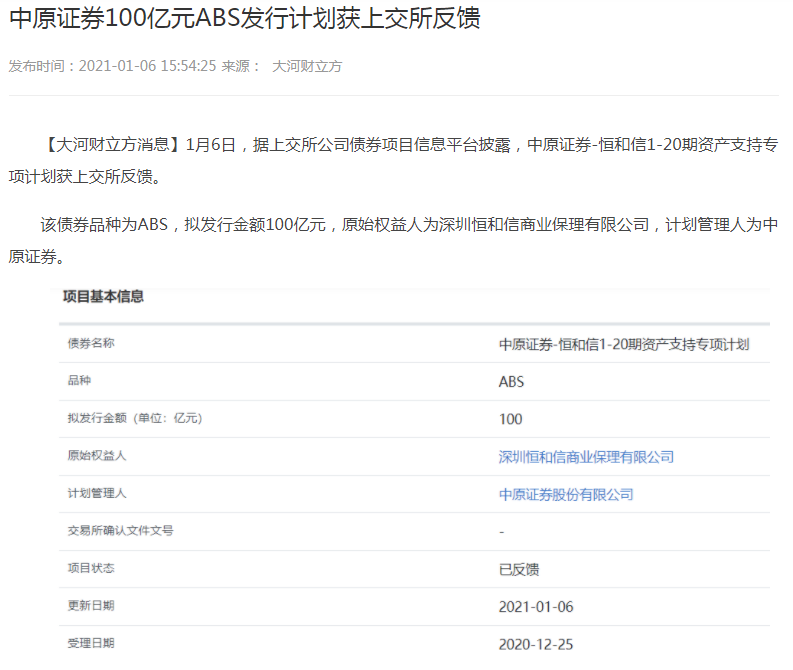Select the issuance amount value 100
The image size is (793, 670).
click(510, 419)
